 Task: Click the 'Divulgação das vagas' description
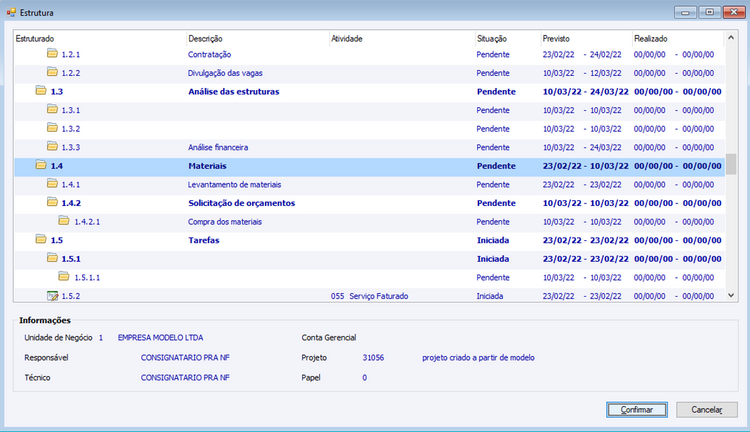click(x=225, y=73)
